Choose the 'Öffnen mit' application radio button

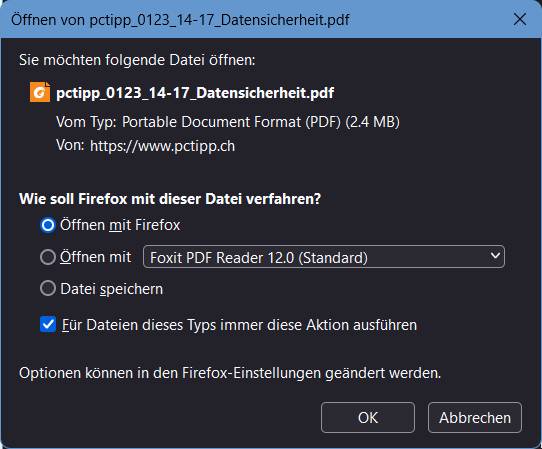pyautogui.click(x=48, y=257)
